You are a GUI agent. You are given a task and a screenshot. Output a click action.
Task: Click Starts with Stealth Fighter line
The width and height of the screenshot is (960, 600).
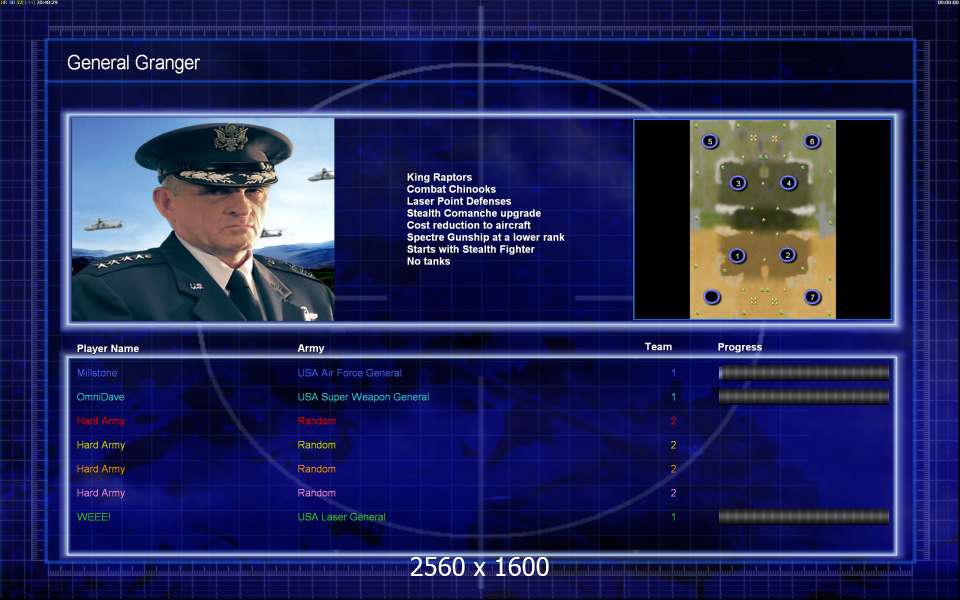point(470,249)
